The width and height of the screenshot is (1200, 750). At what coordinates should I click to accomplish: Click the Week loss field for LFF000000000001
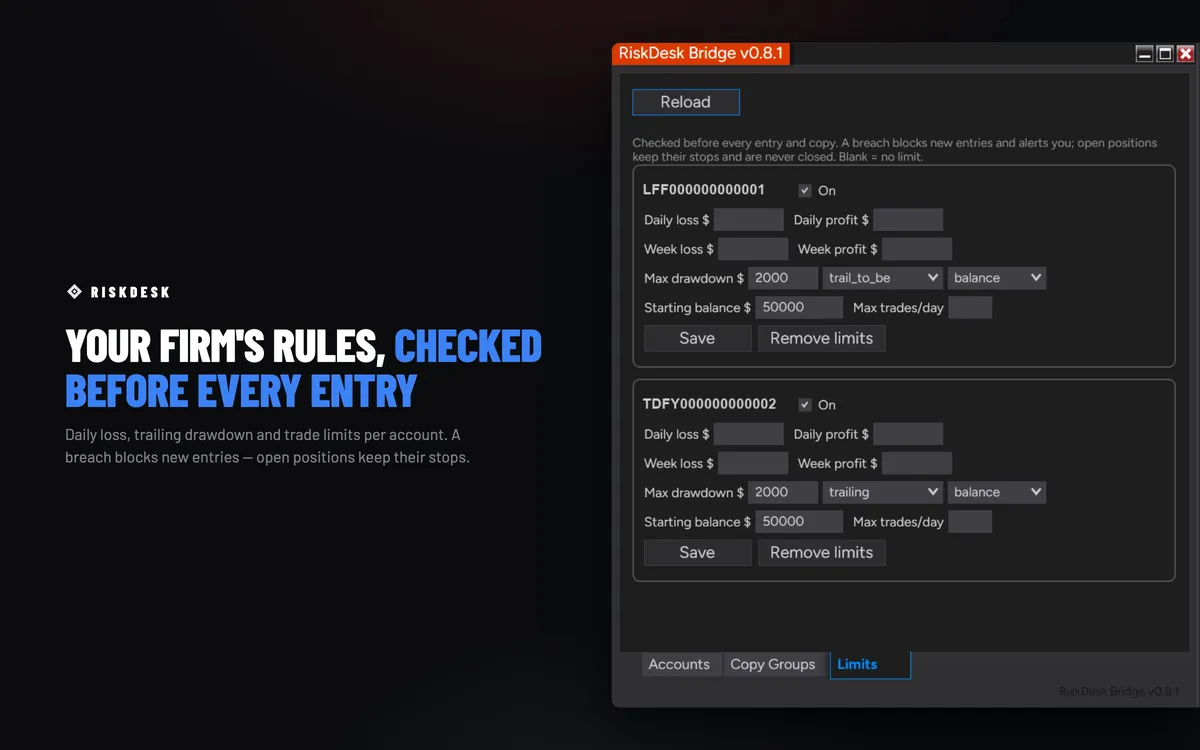point(753,249)
